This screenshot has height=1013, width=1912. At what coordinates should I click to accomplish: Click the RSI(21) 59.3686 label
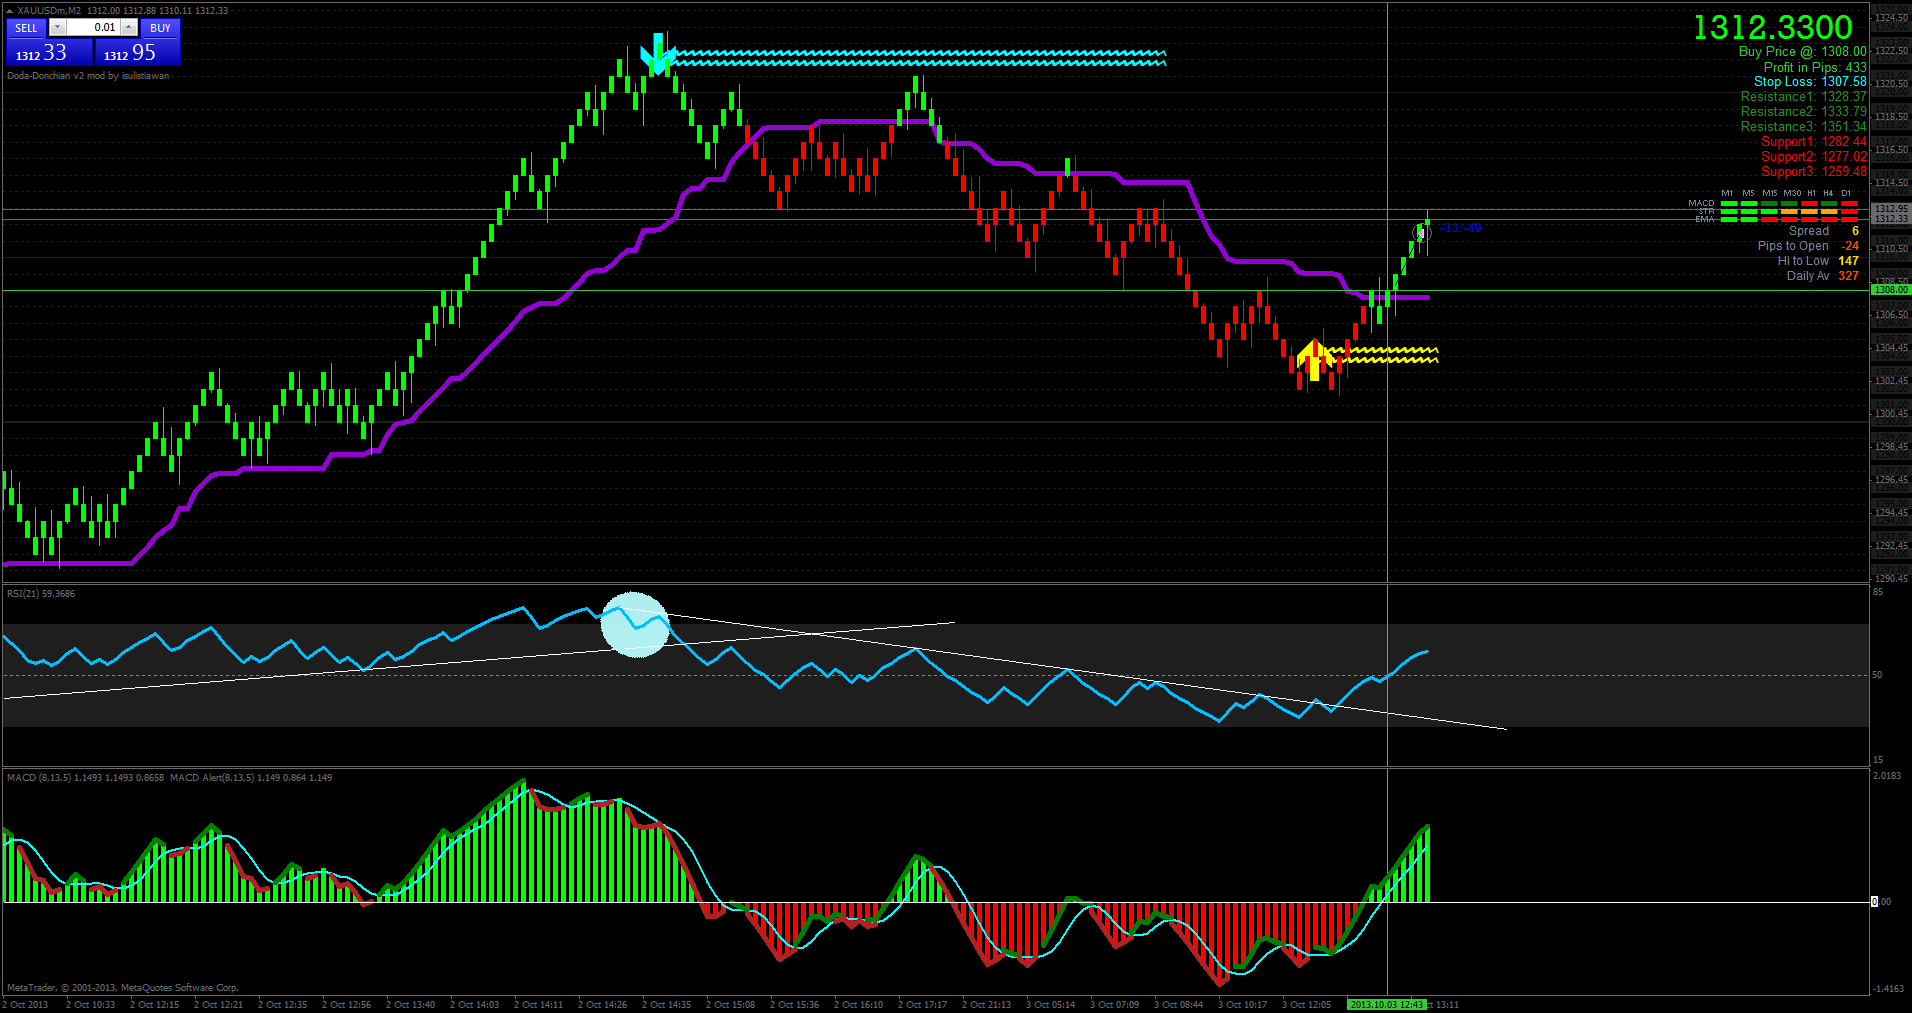tap(41, 594)
